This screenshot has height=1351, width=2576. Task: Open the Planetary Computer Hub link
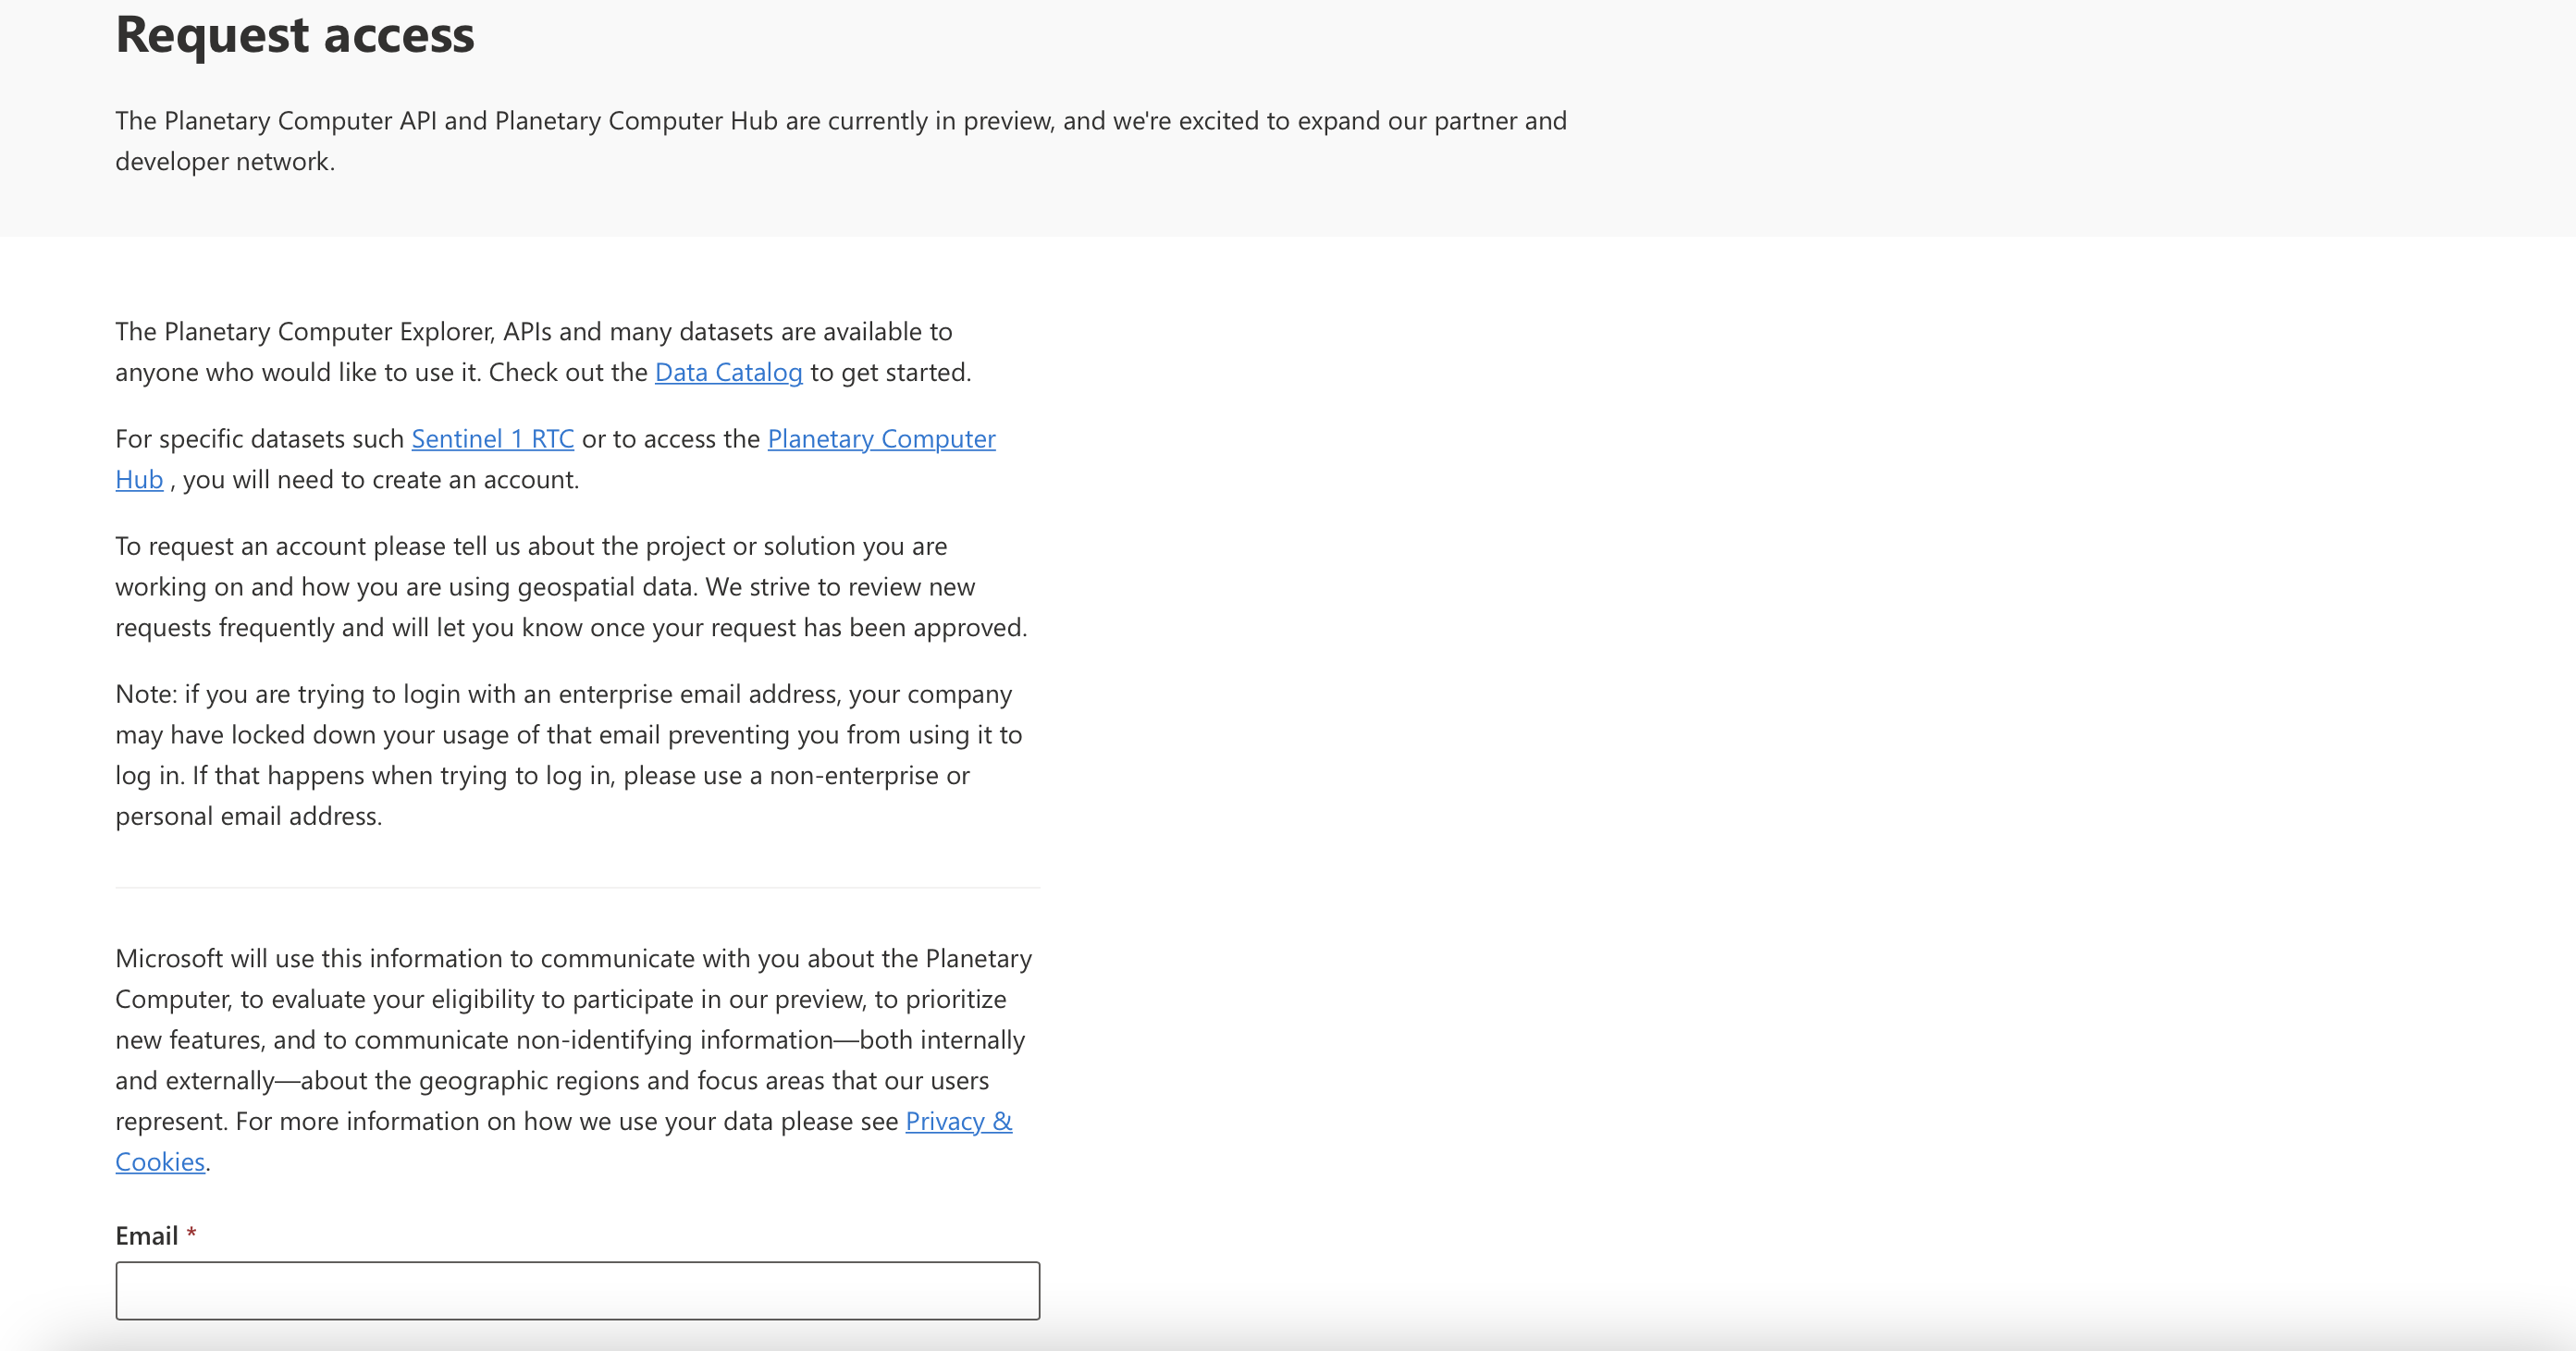tap(880, 439)
